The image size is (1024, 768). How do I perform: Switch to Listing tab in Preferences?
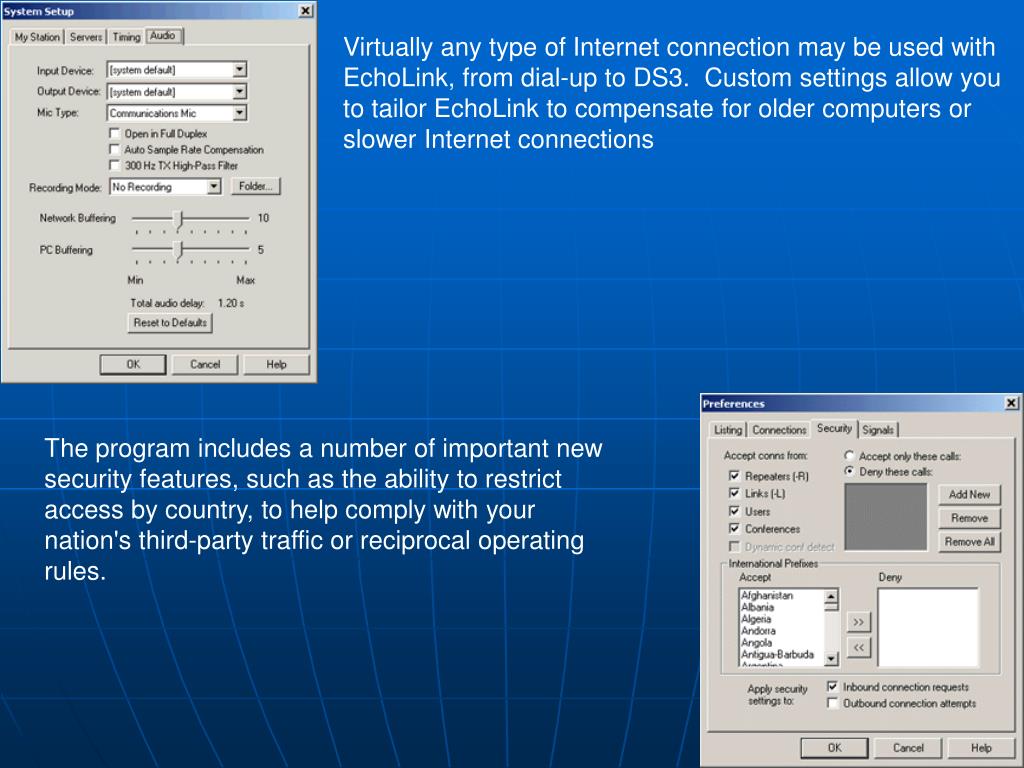pyautogui.click(x=728, y=430)
